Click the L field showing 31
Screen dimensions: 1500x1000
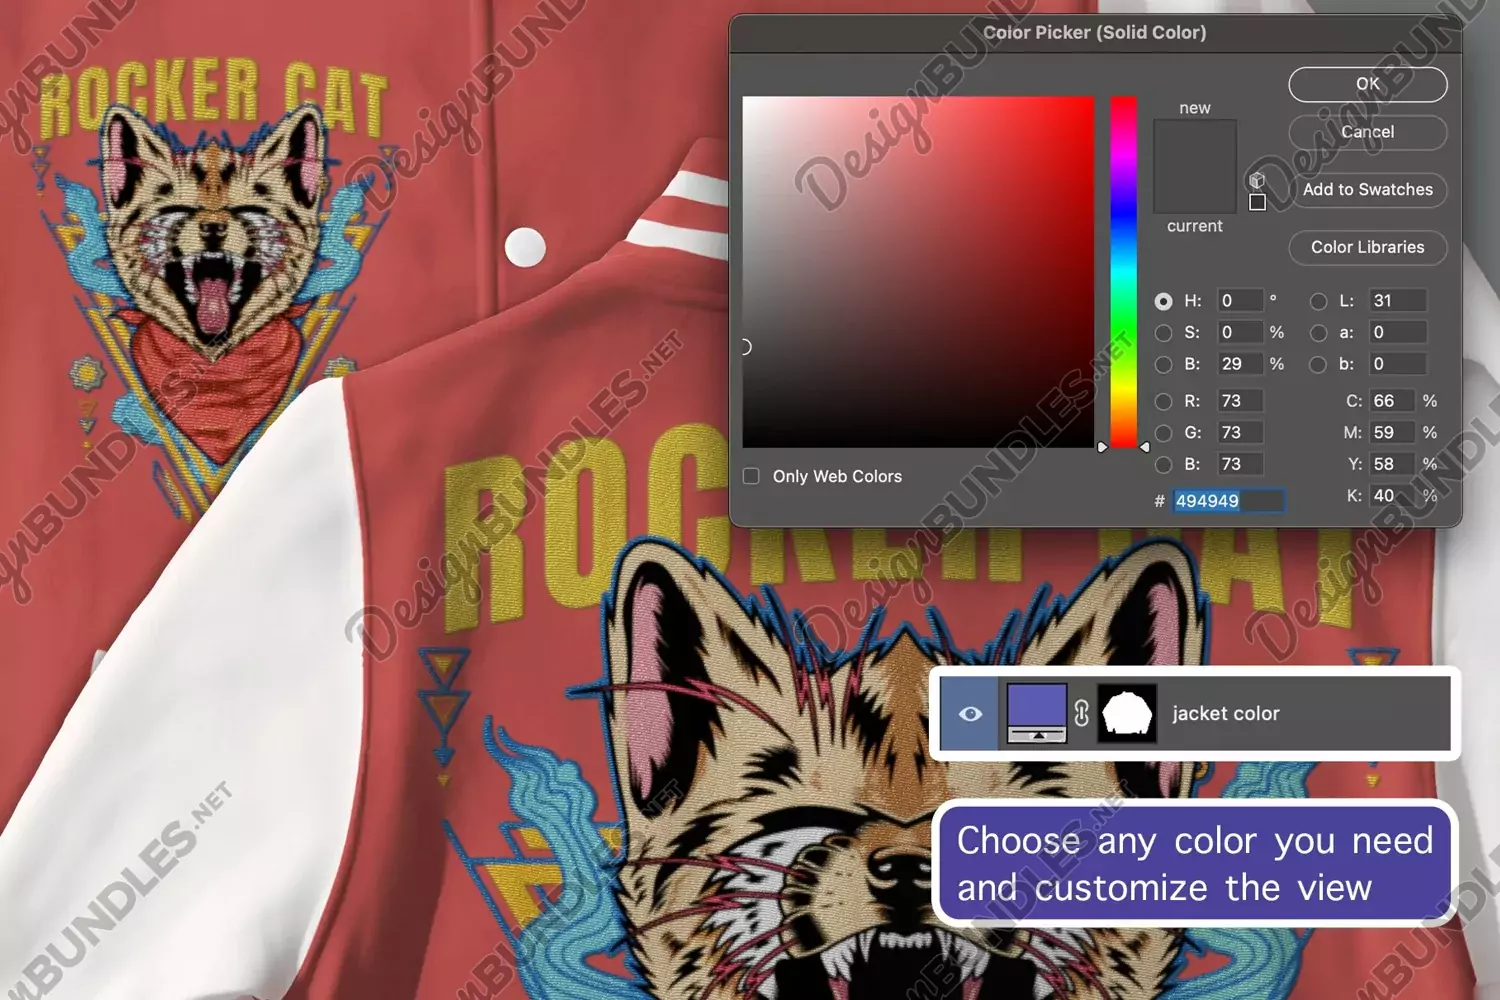point(1398,301)
